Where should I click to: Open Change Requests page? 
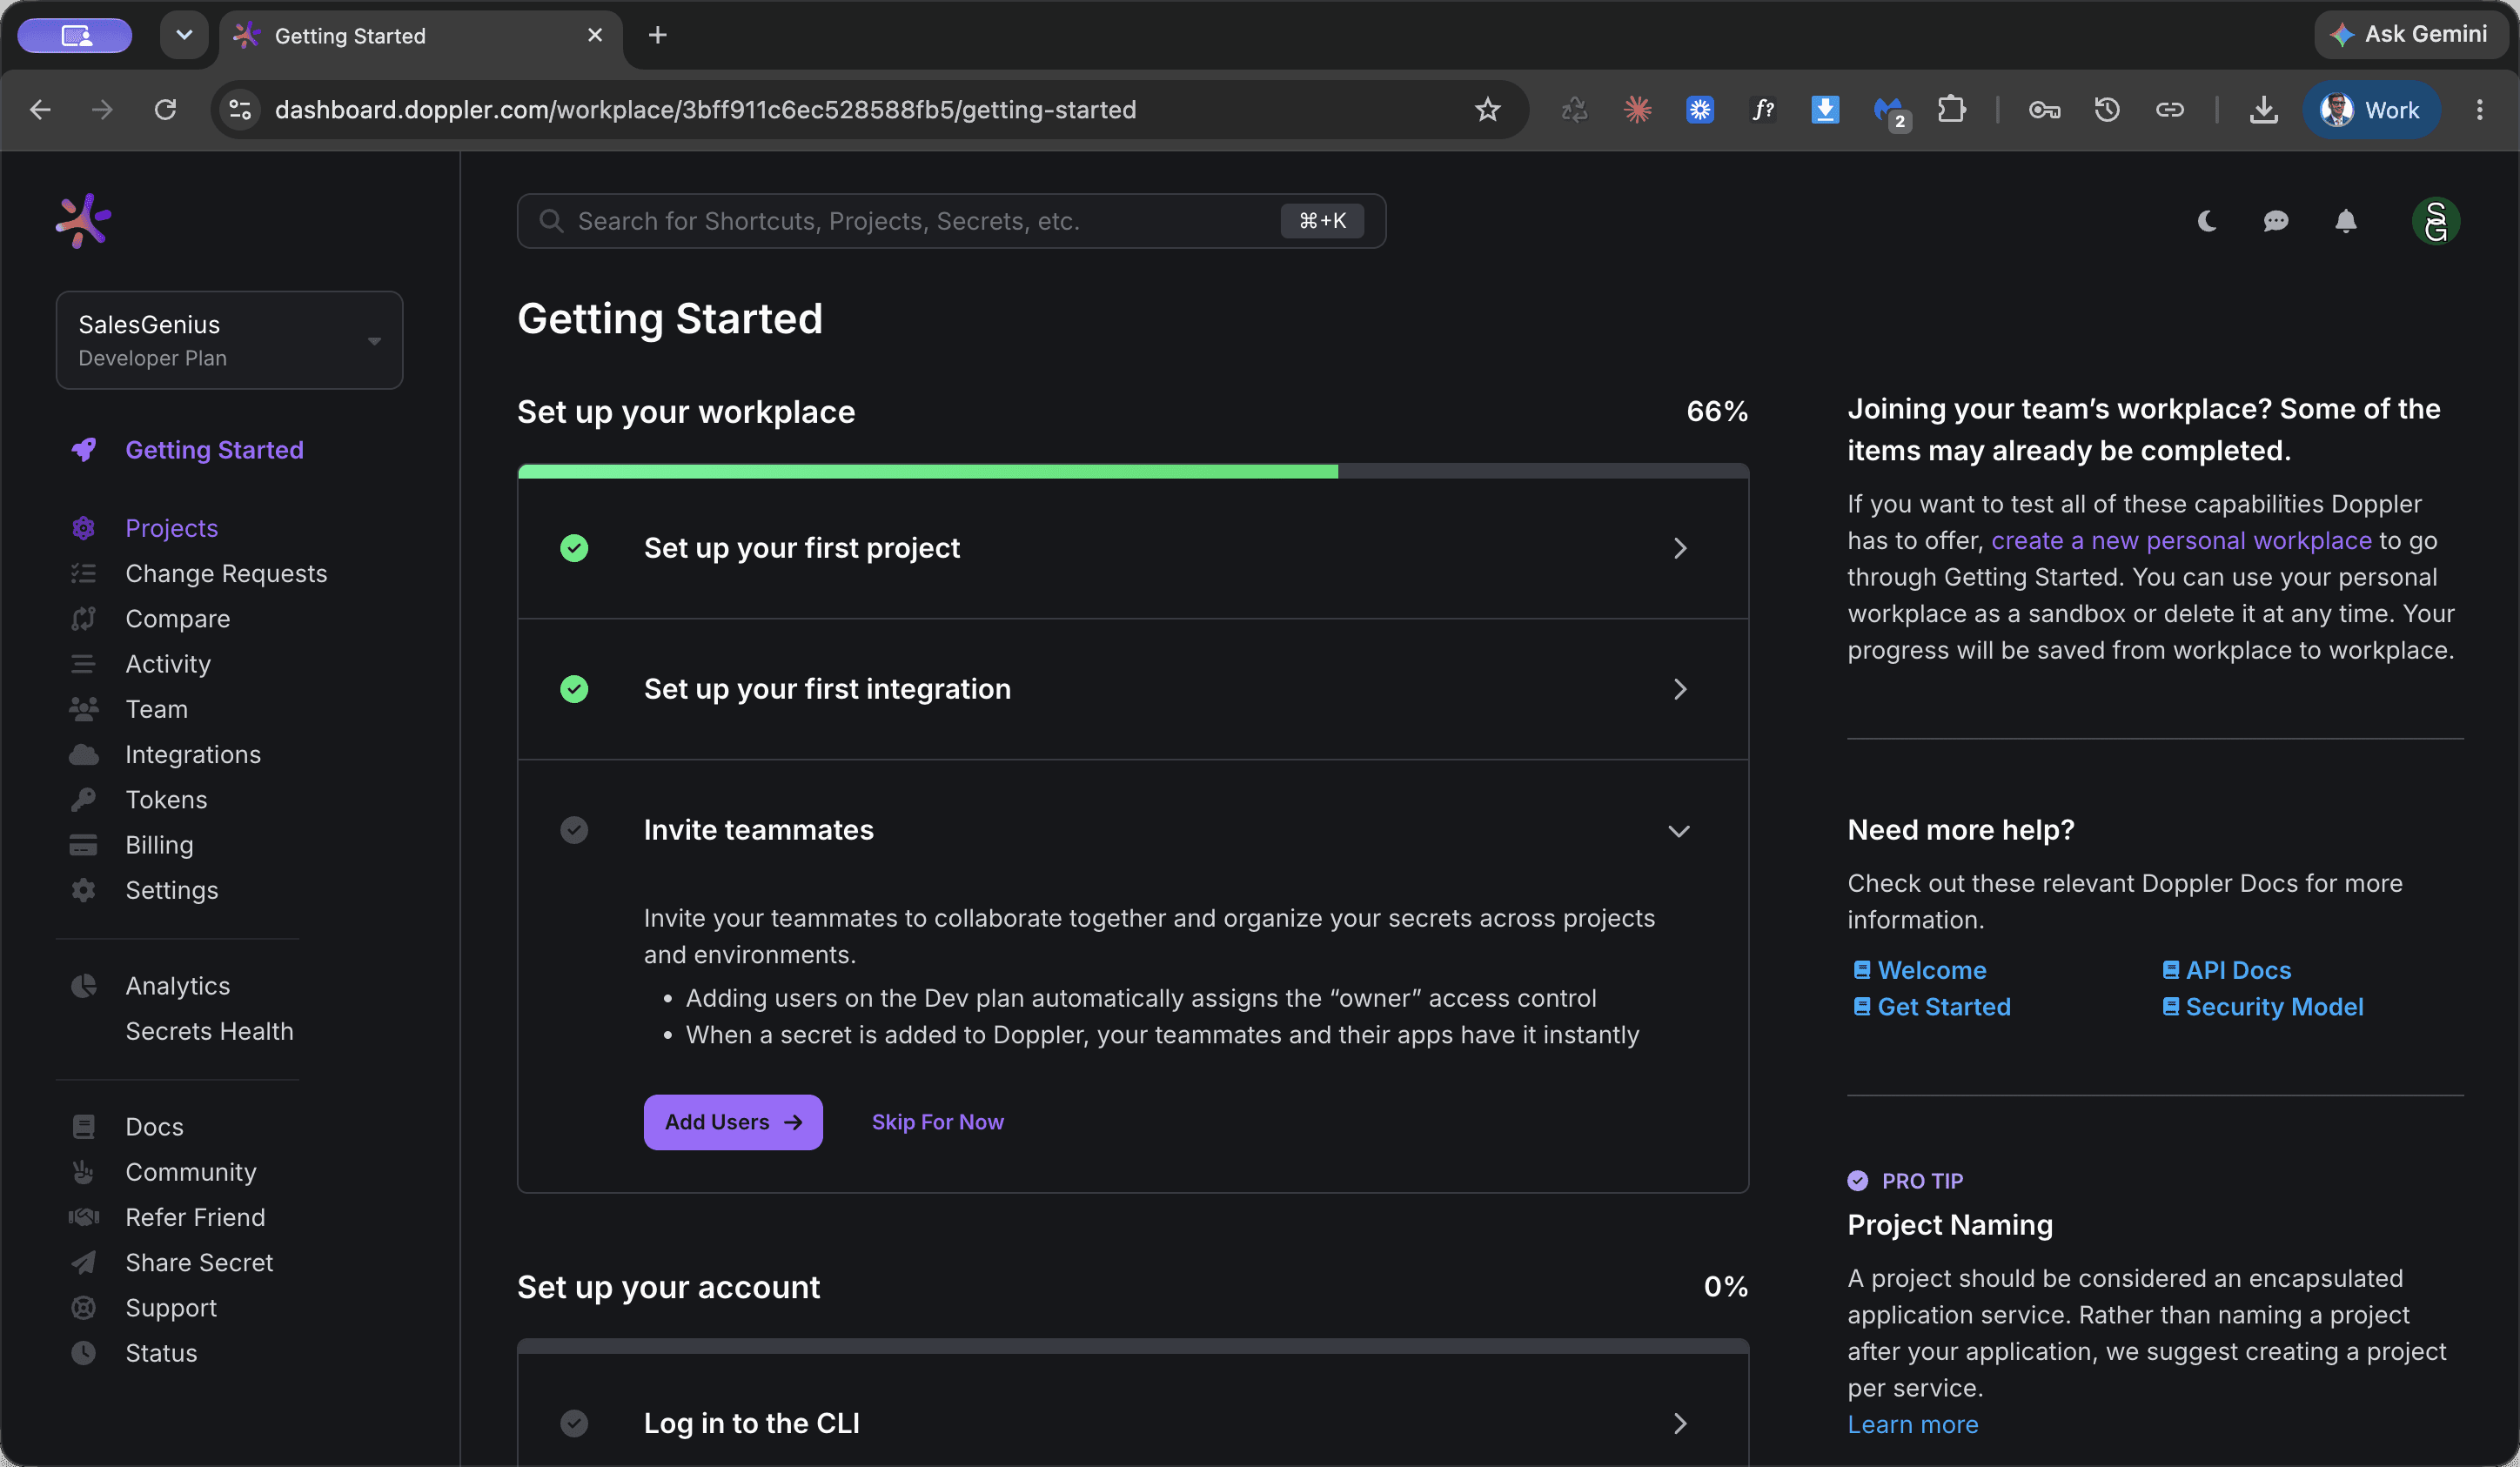[226, 573]
